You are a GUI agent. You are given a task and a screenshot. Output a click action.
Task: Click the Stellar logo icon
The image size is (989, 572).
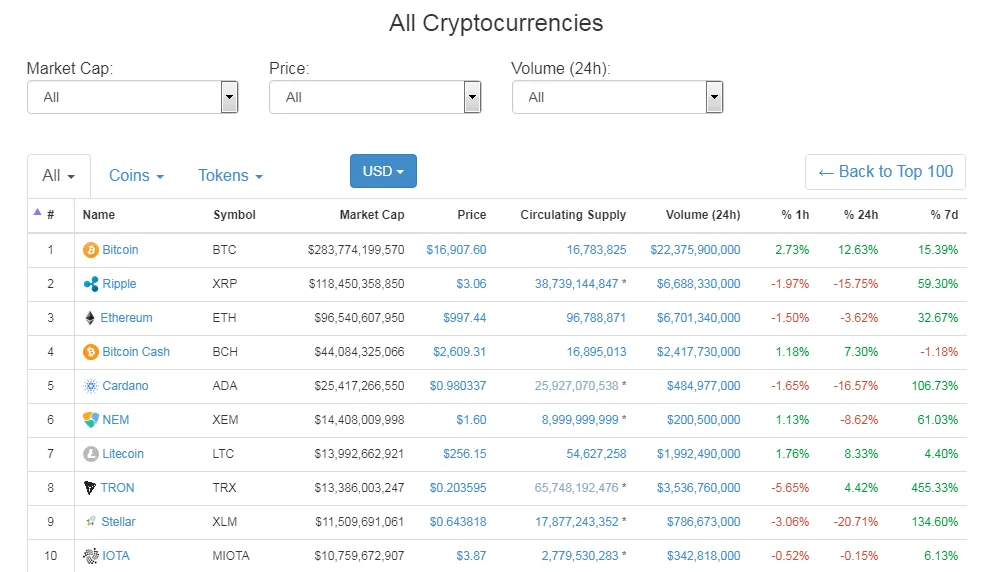tap(90, 522)
